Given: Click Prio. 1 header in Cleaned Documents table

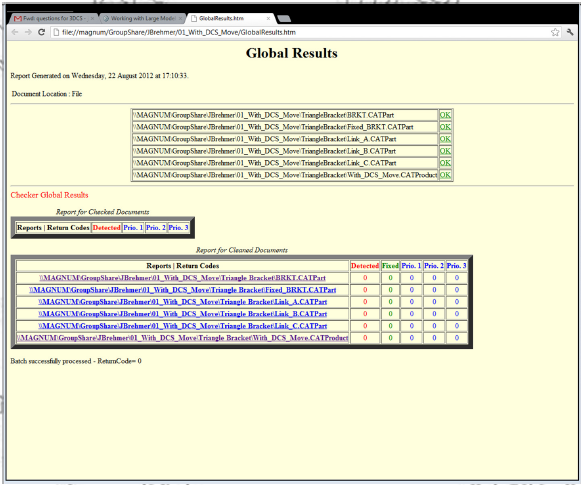Looking at the screenshot, I should tap(411, 266).
